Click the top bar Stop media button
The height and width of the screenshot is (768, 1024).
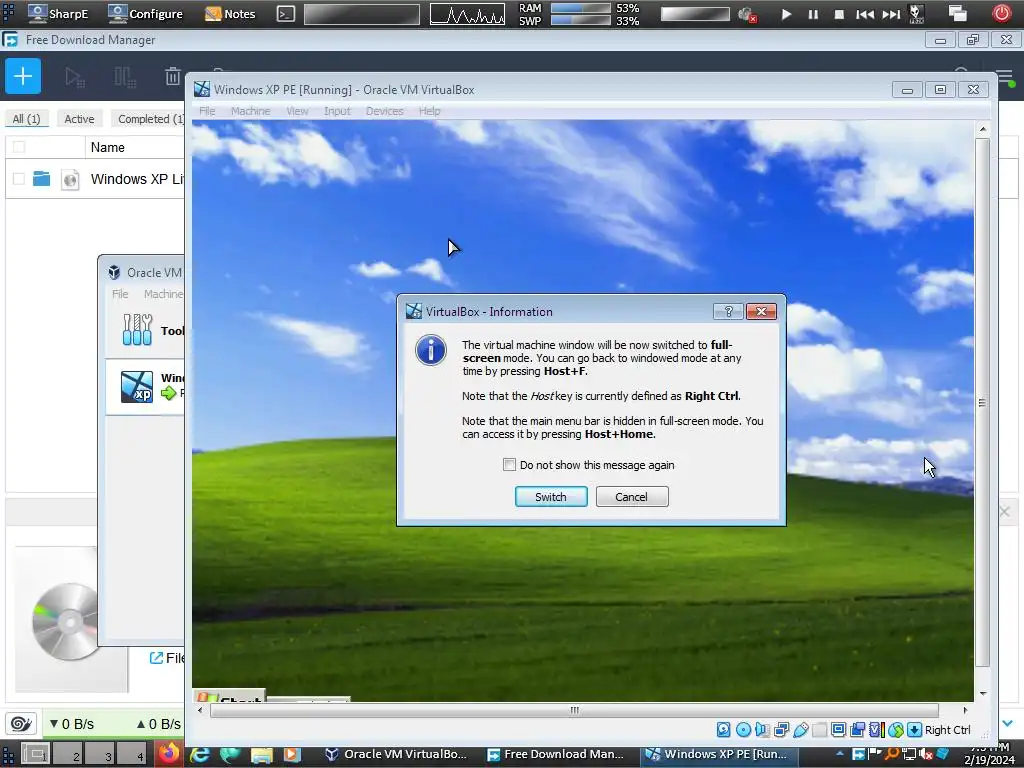click(839, 14)
